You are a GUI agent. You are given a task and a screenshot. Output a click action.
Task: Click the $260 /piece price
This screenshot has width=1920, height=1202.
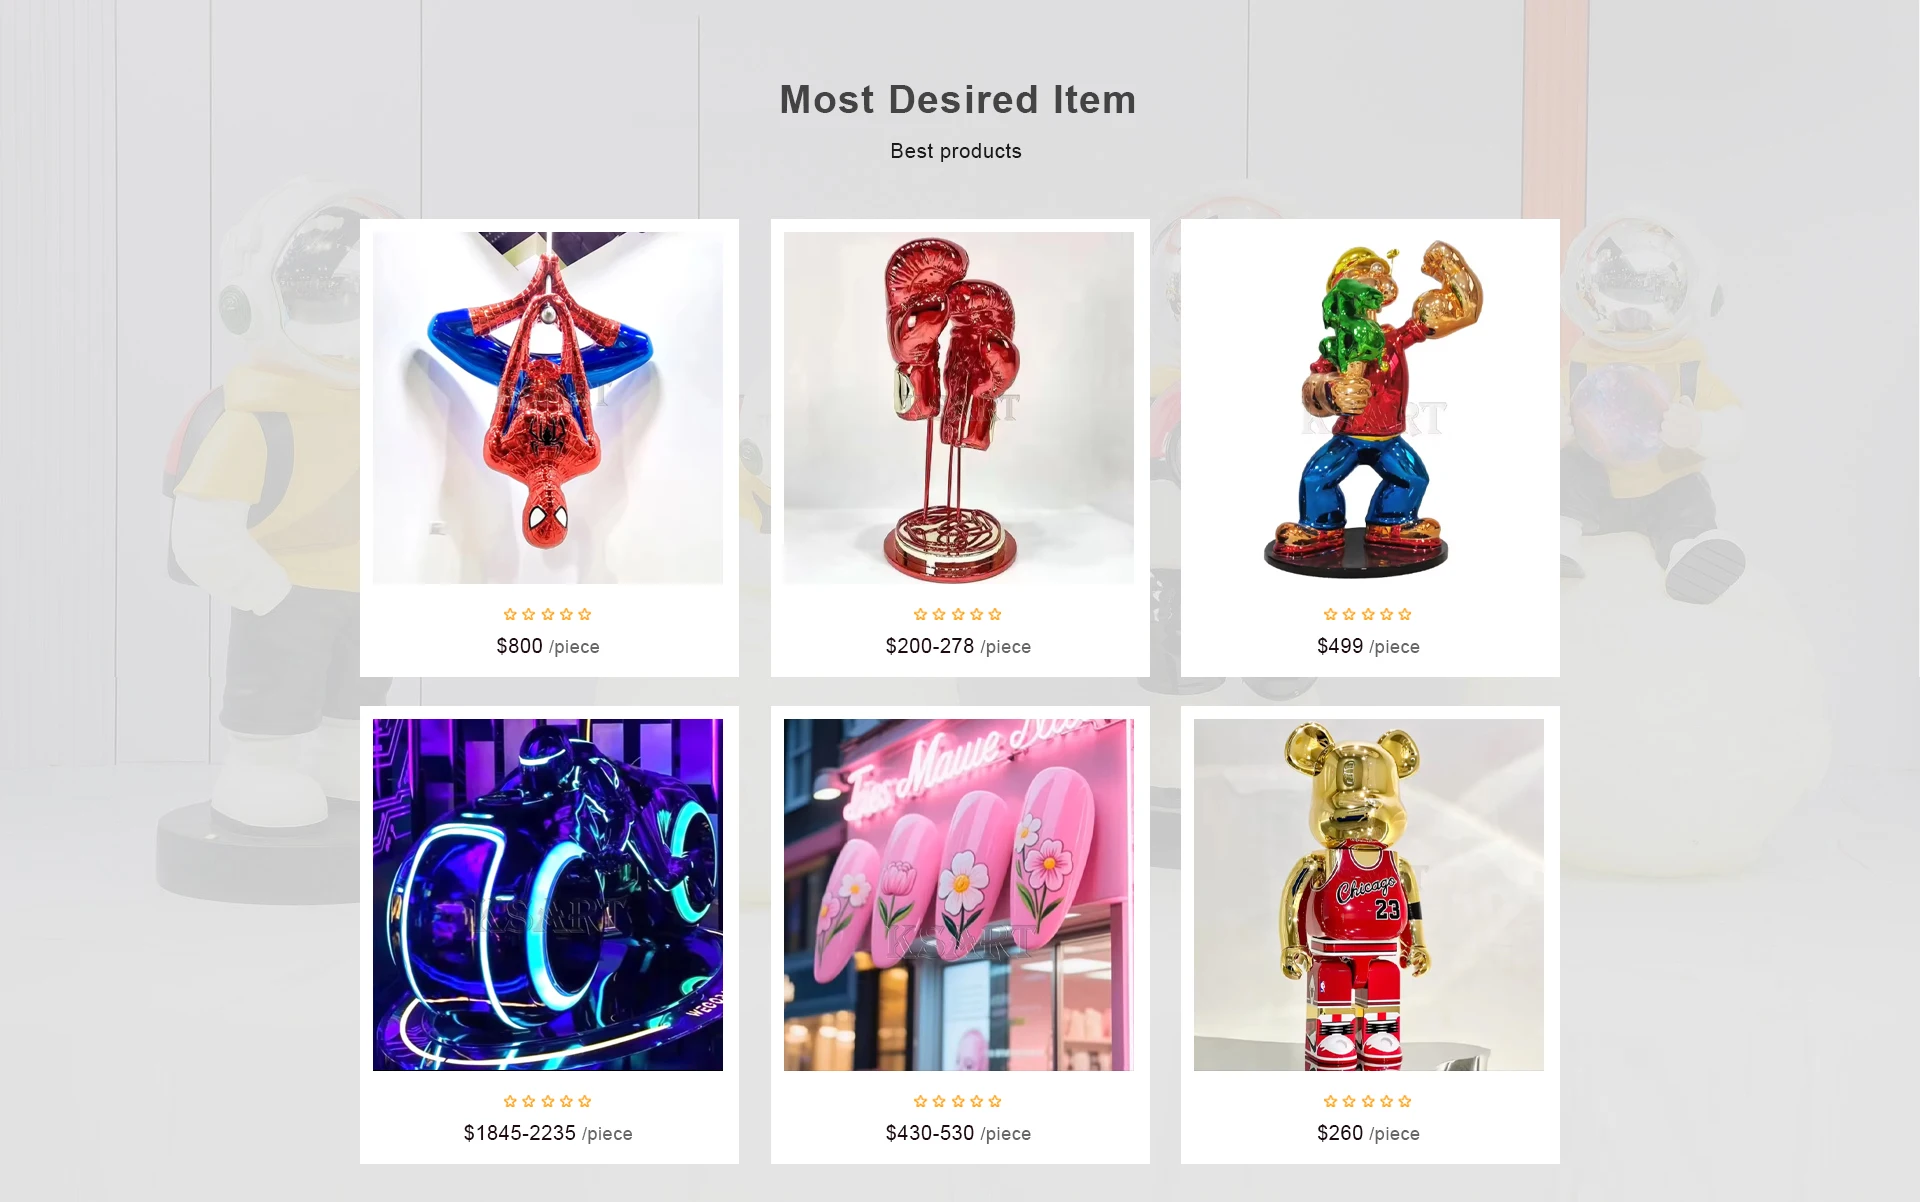click(1368, 1133)
